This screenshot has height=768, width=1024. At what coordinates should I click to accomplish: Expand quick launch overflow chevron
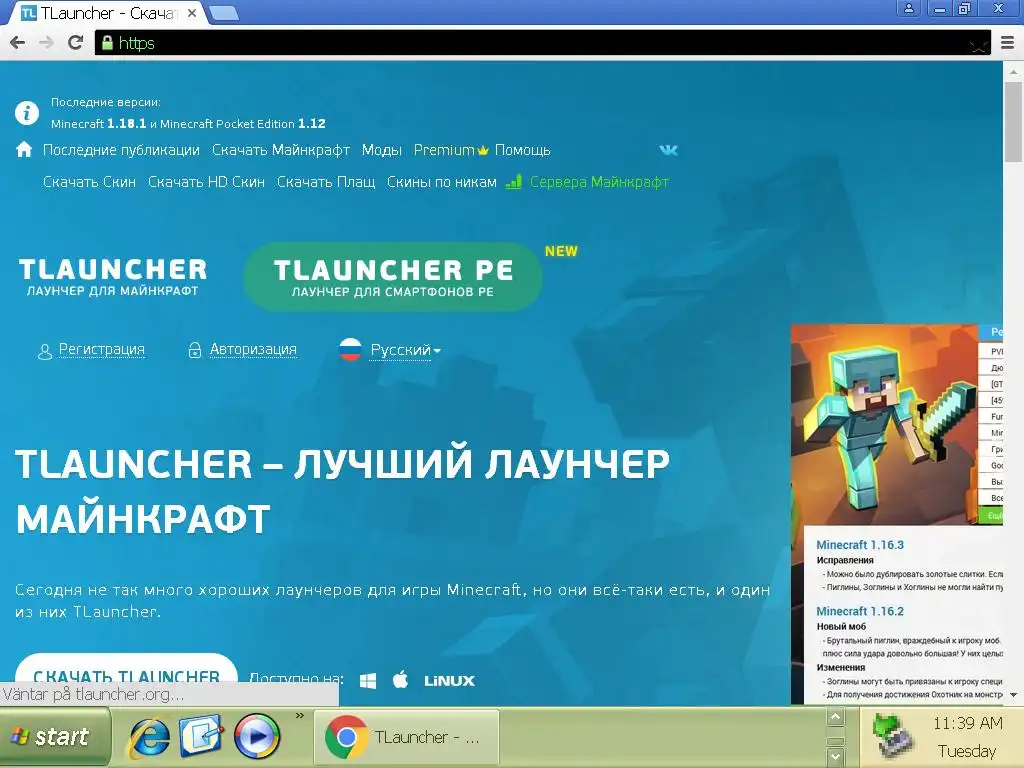pyautogui.click(x=300, y=716)
